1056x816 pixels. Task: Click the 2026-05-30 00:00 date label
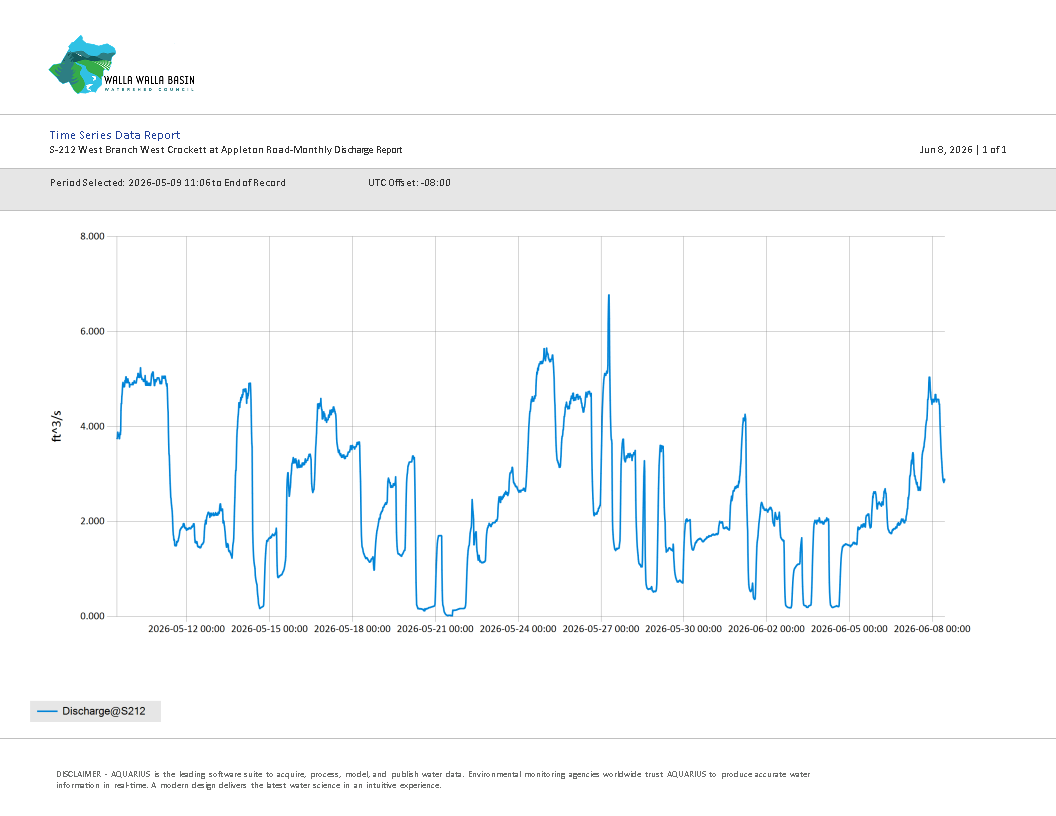684,629
